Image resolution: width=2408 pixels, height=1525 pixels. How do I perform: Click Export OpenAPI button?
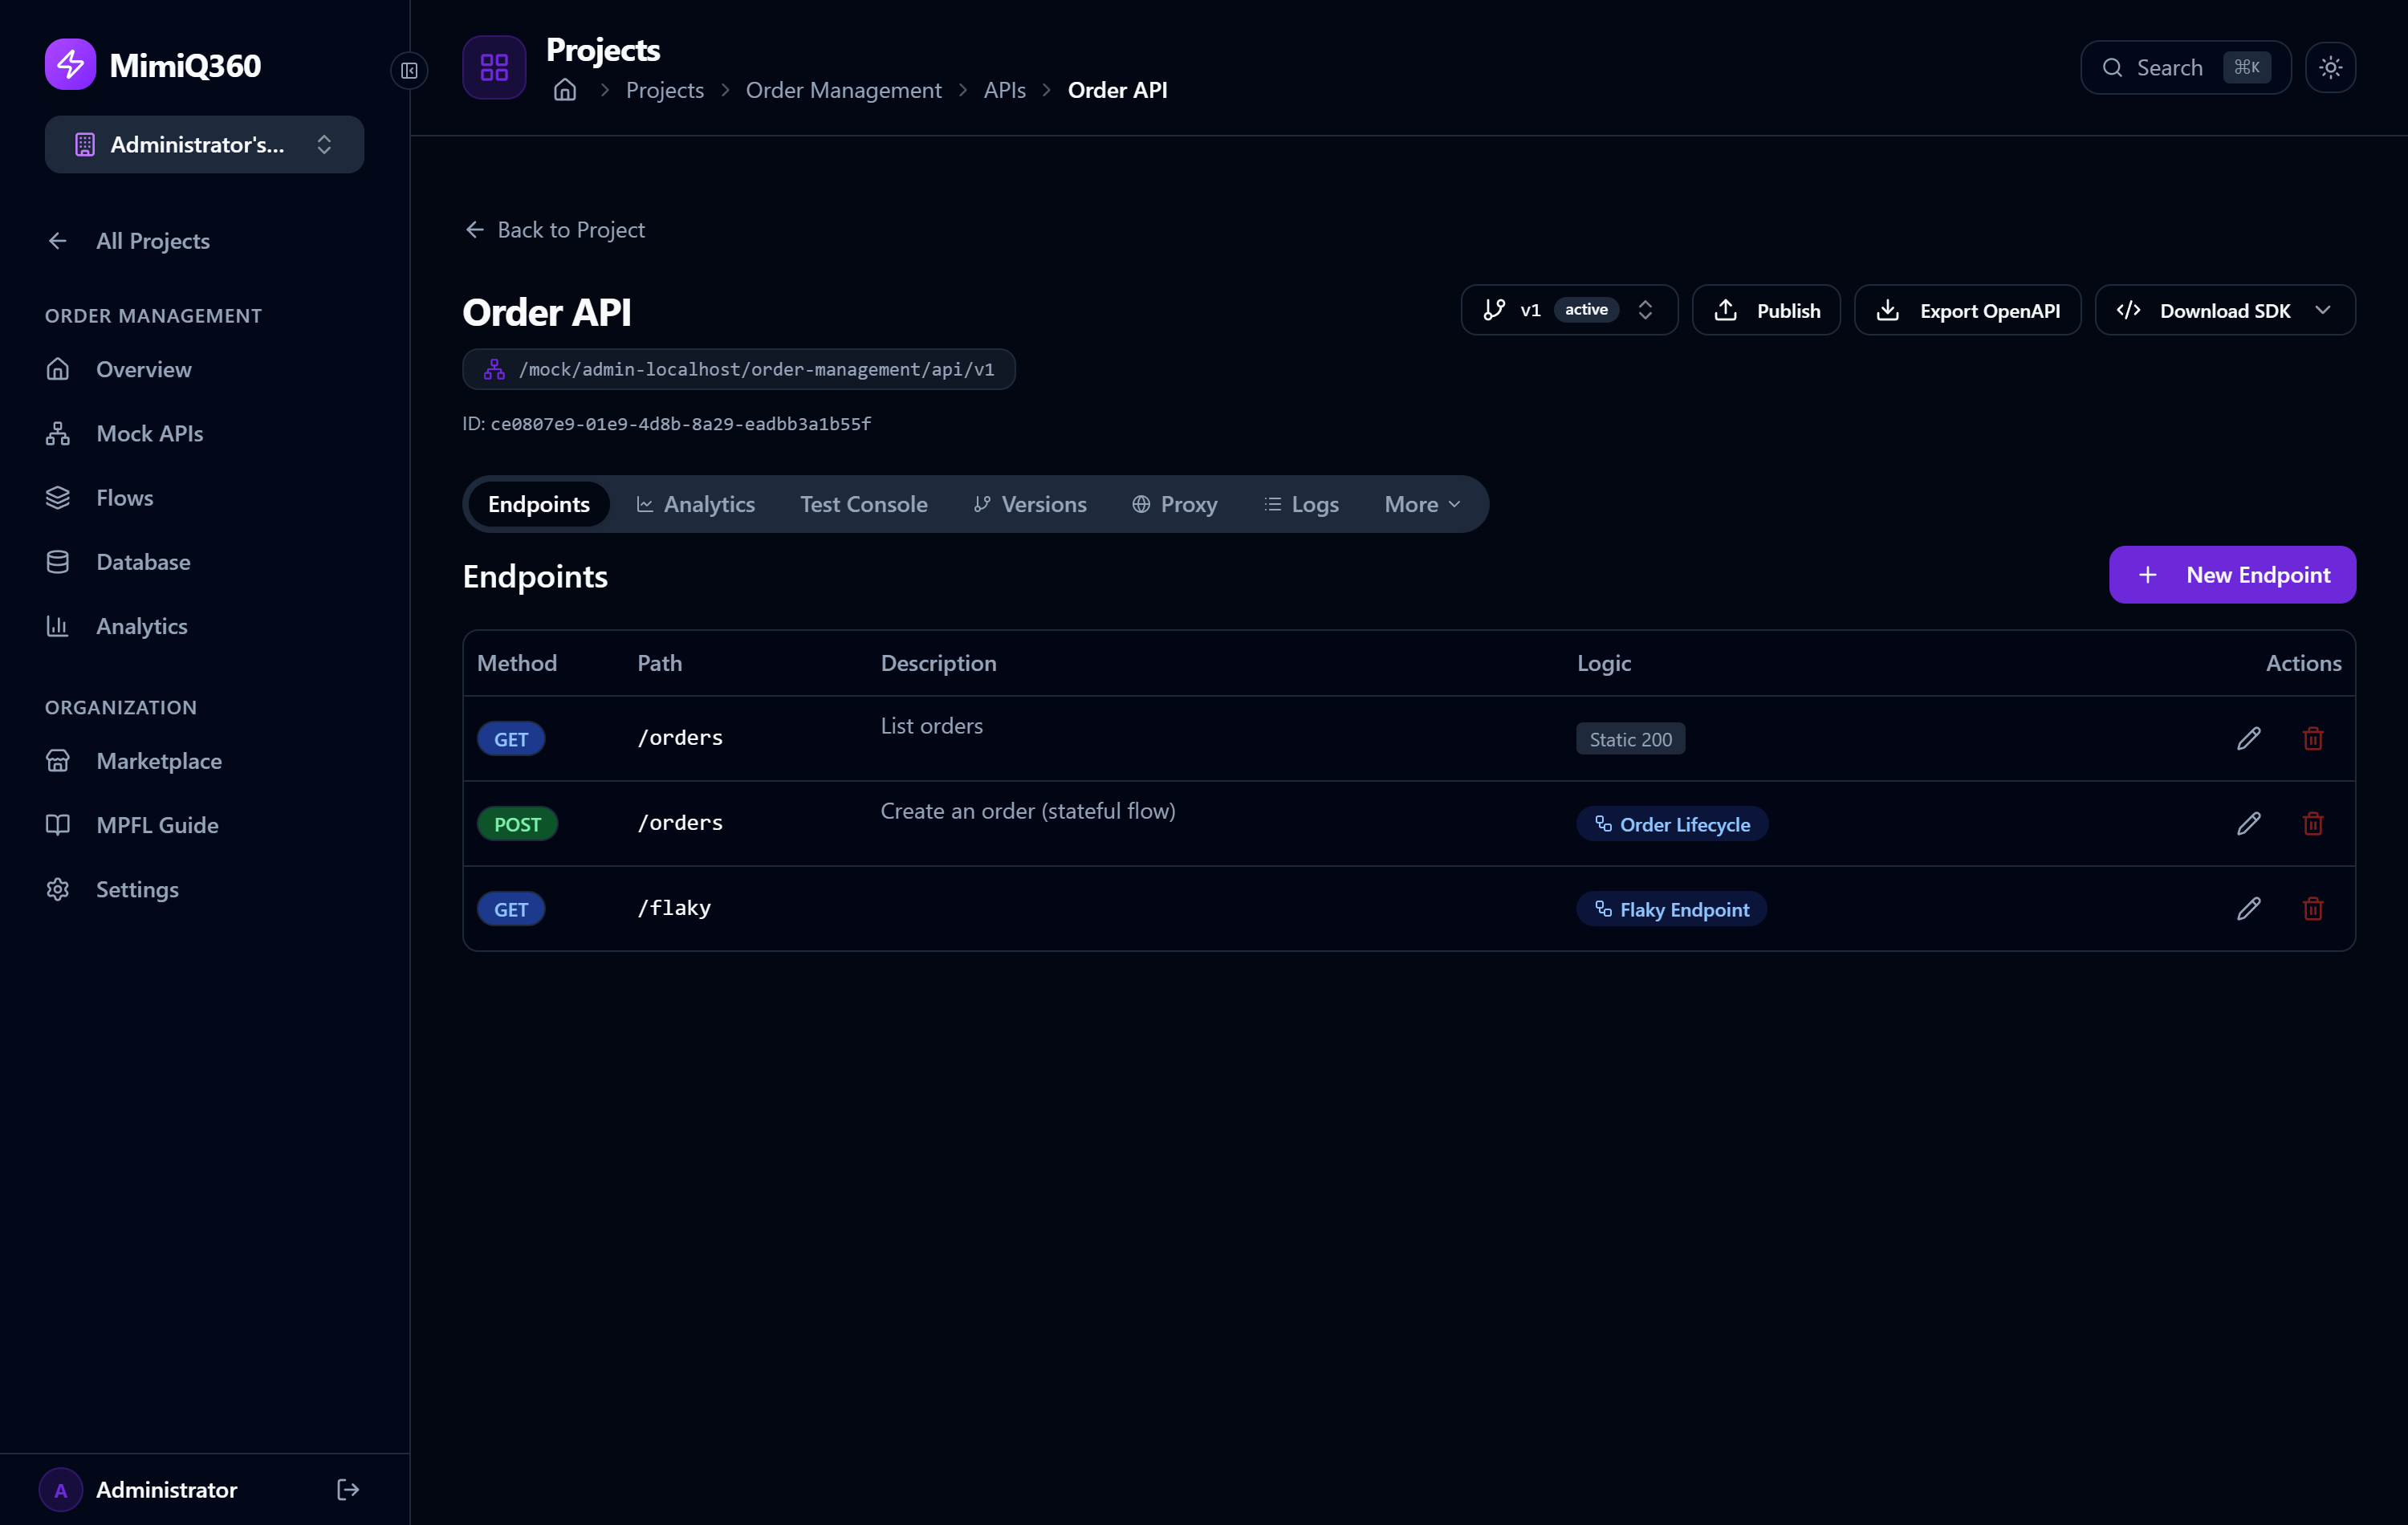tap(1967, 310)
